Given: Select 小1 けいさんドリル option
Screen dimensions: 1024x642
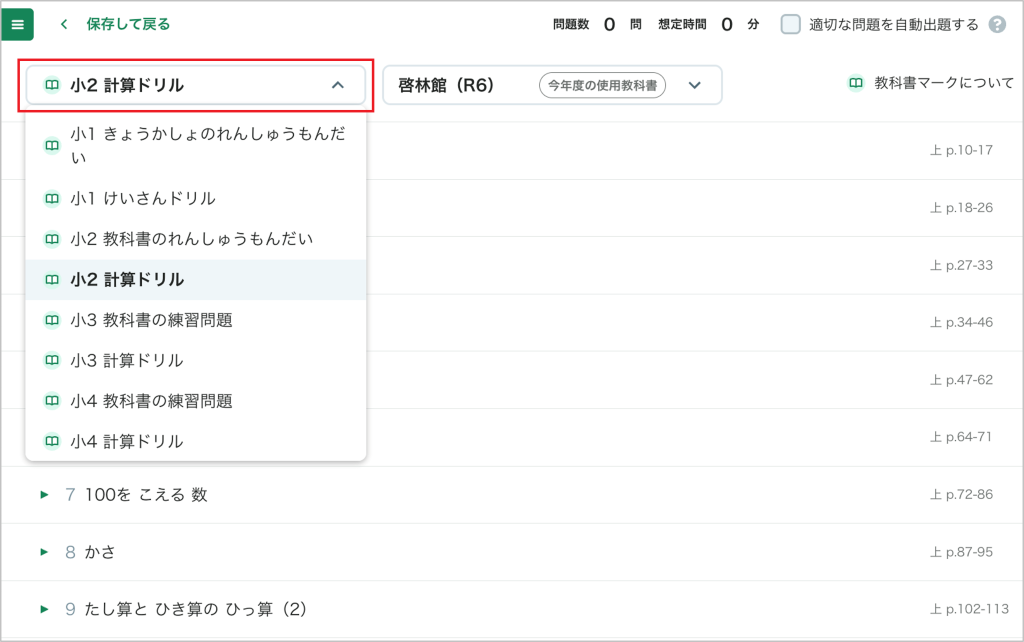Looking at the screenshot, I should tap(195, 199).
